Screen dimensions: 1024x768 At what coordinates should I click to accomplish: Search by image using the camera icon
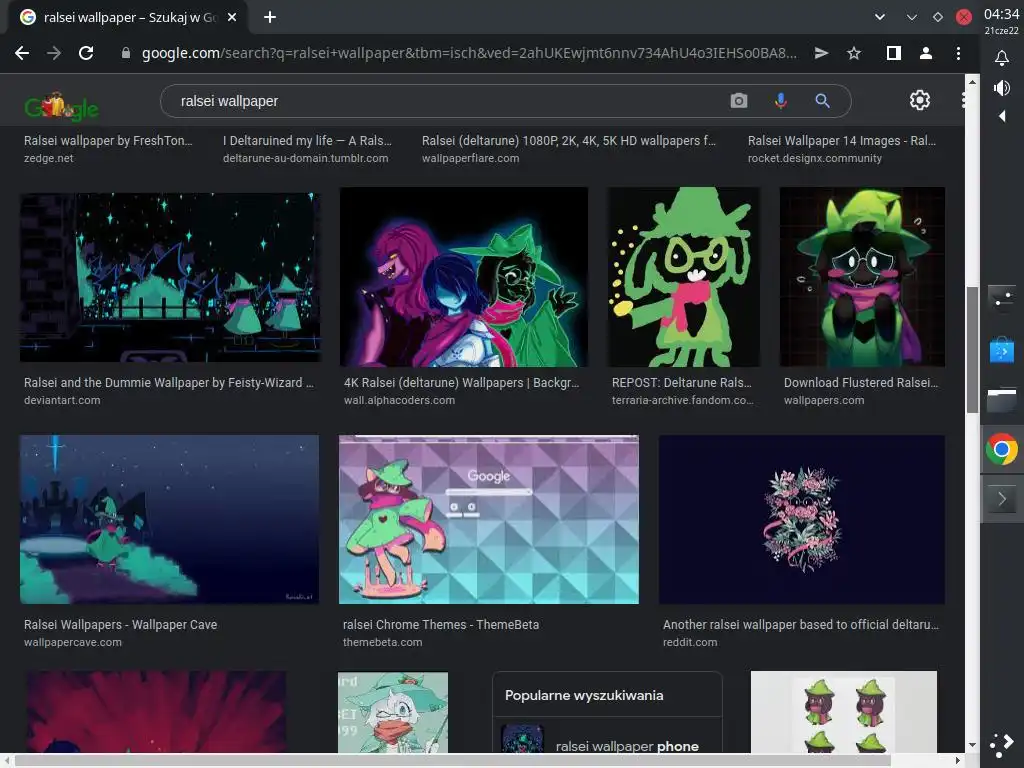(x=739, y=101)
